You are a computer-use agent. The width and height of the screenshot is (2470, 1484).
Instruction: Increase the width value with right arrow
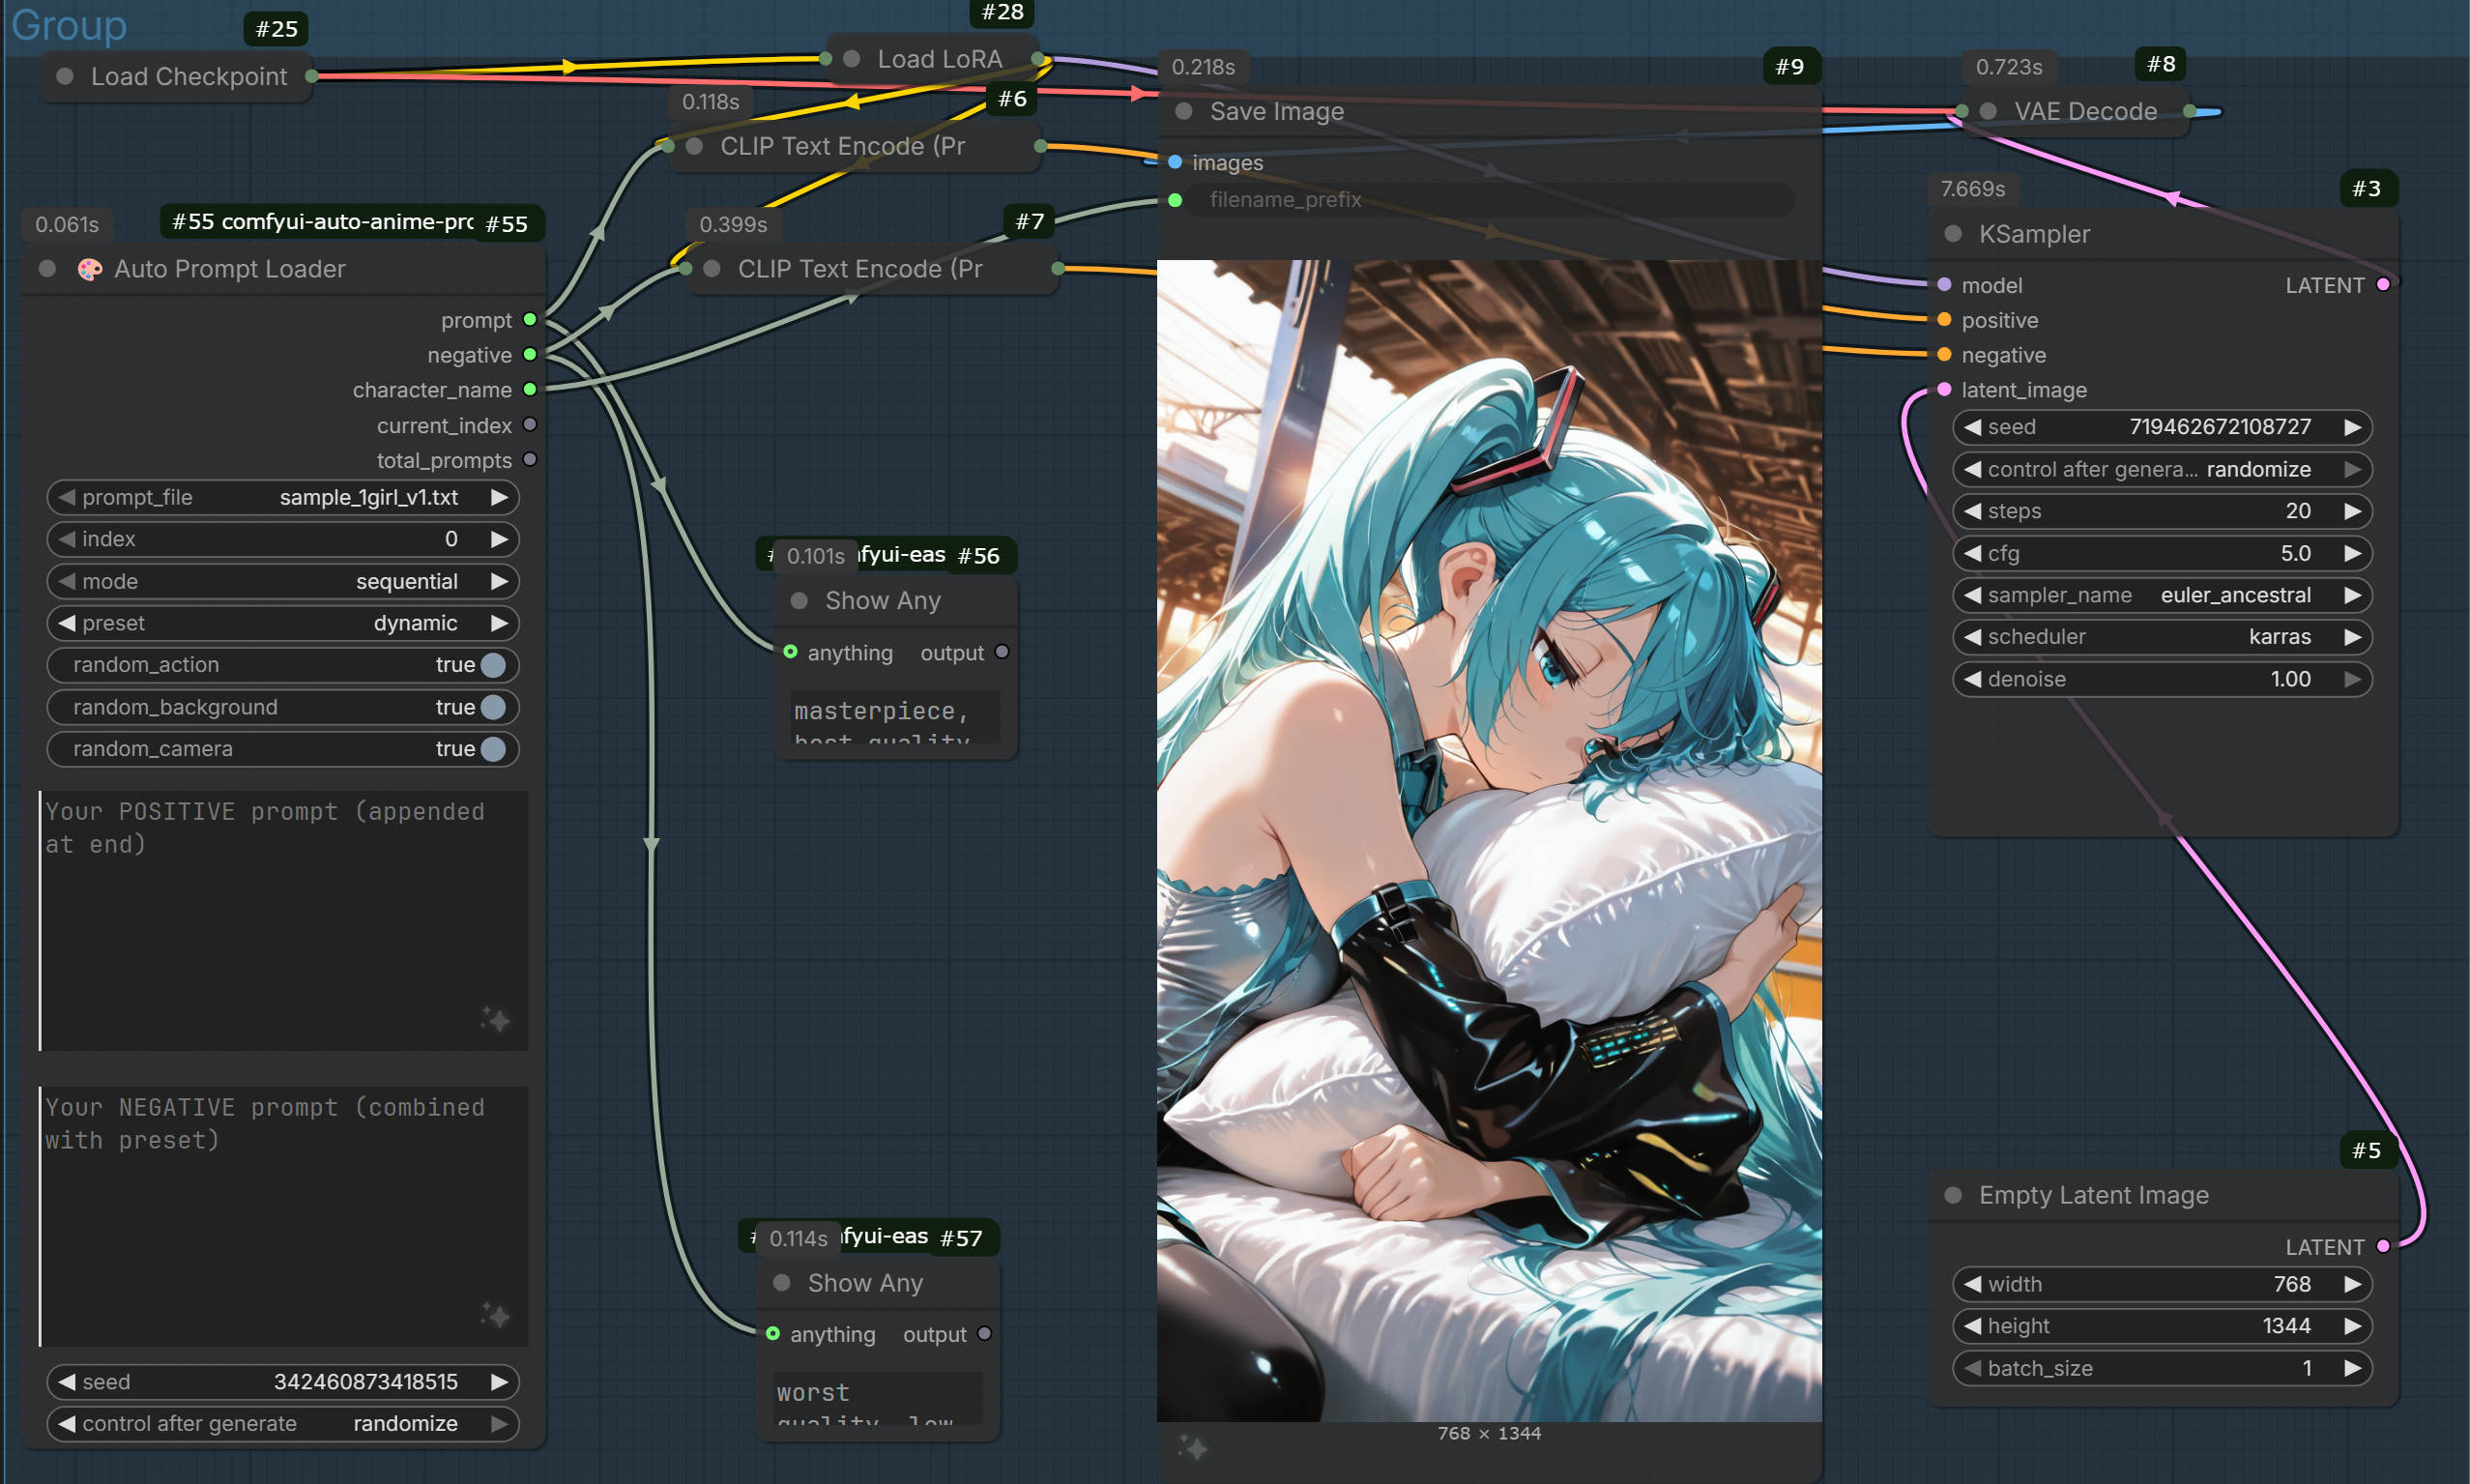click(x=2352, y=1284)
